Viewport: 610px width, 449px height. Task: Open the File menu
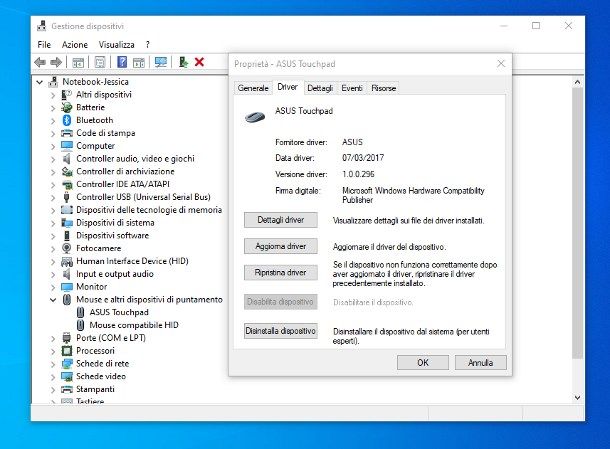point(44,45)
